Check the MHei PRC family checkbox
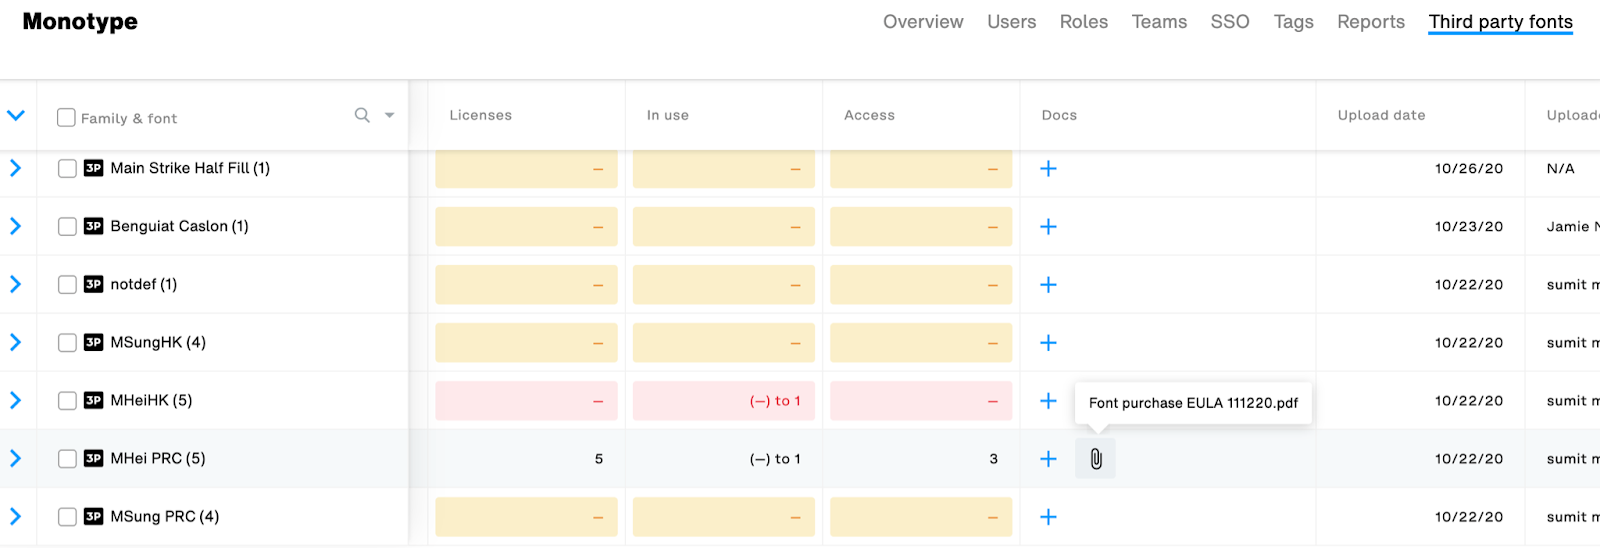The height and width of the screenshot is (548, 1600). tap(67, 459)
